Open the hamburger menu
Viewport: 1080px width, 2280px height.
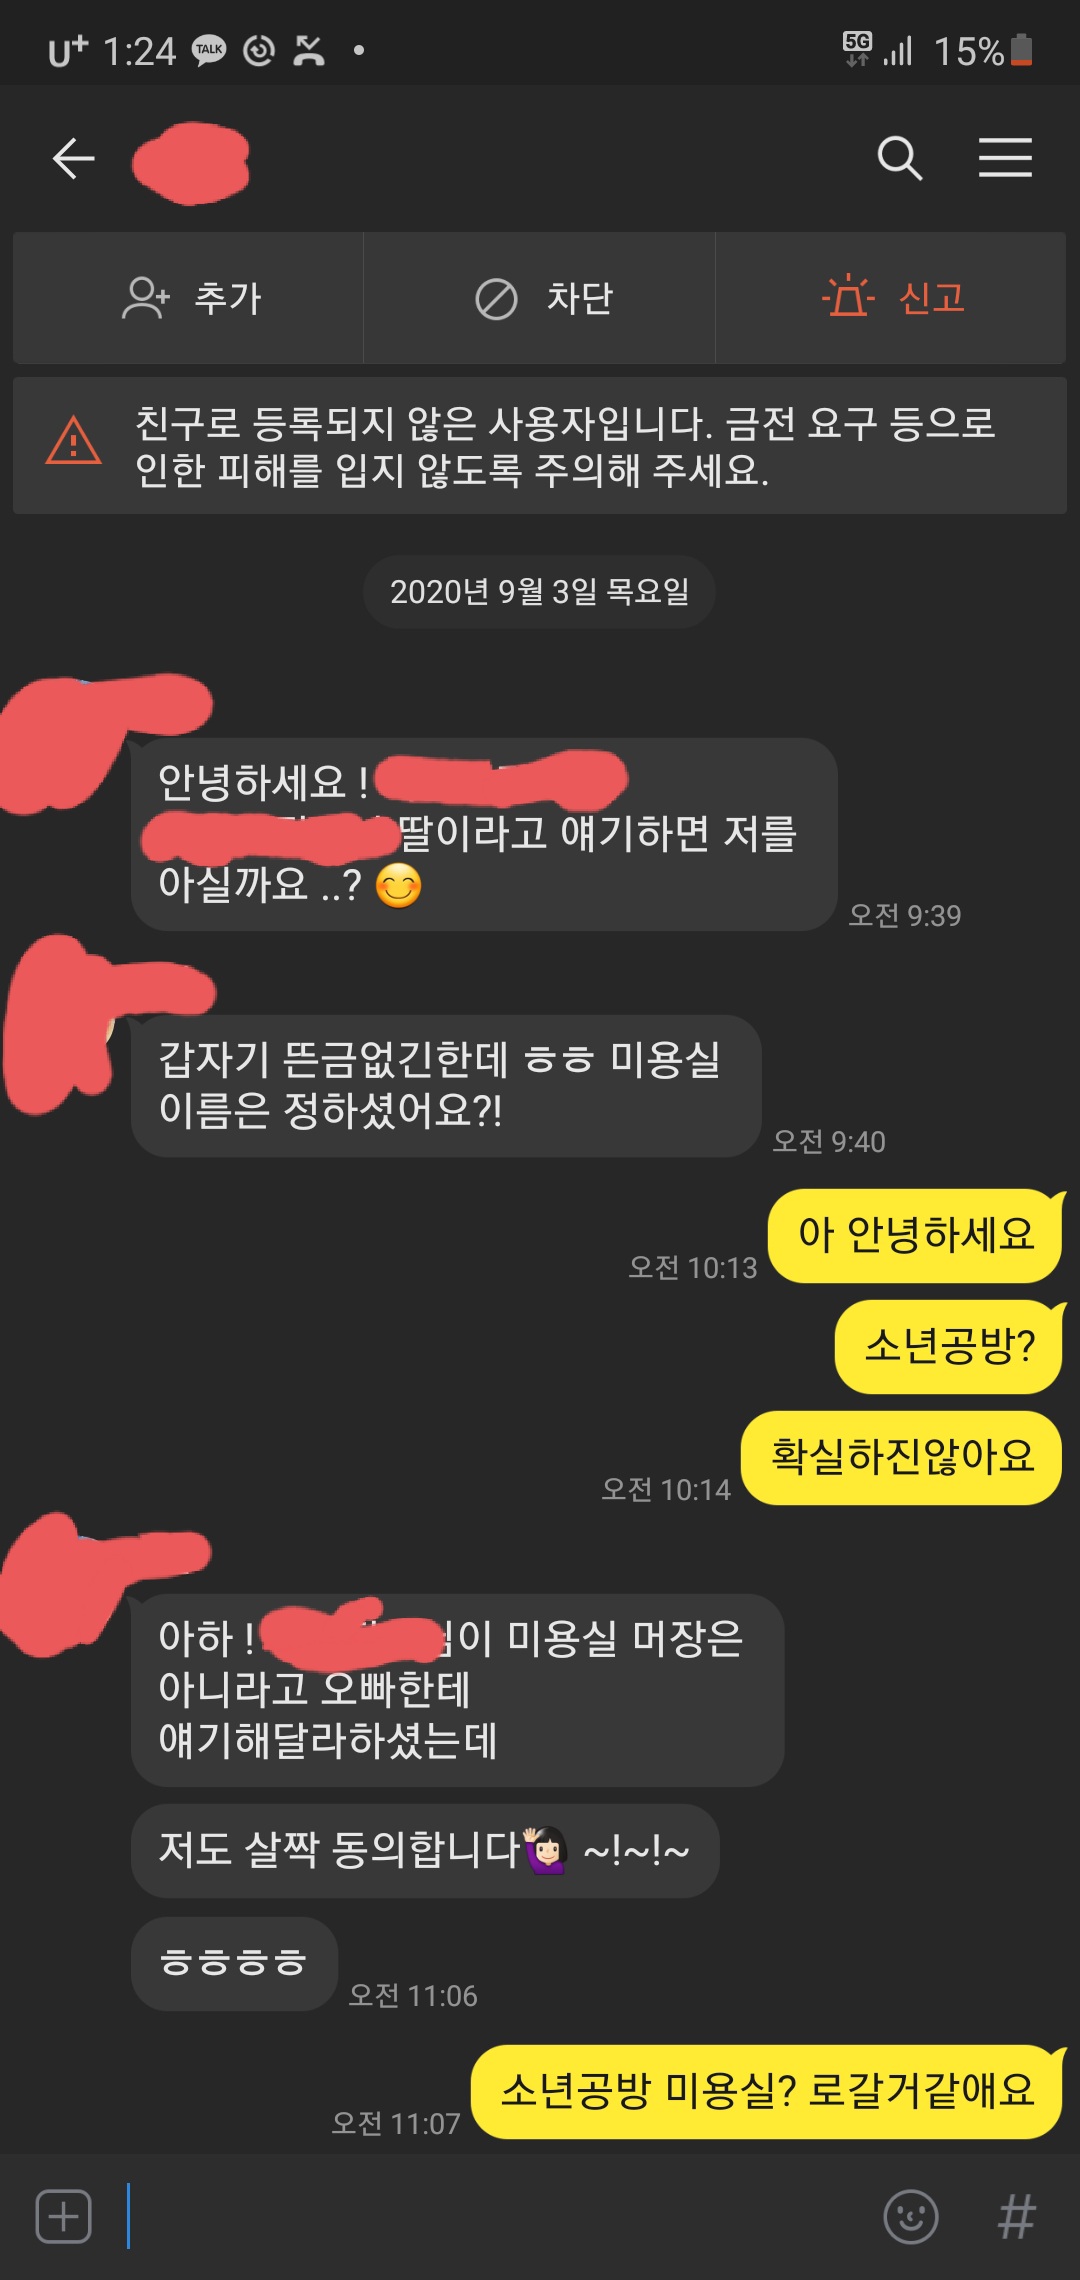pos(1005,158)
